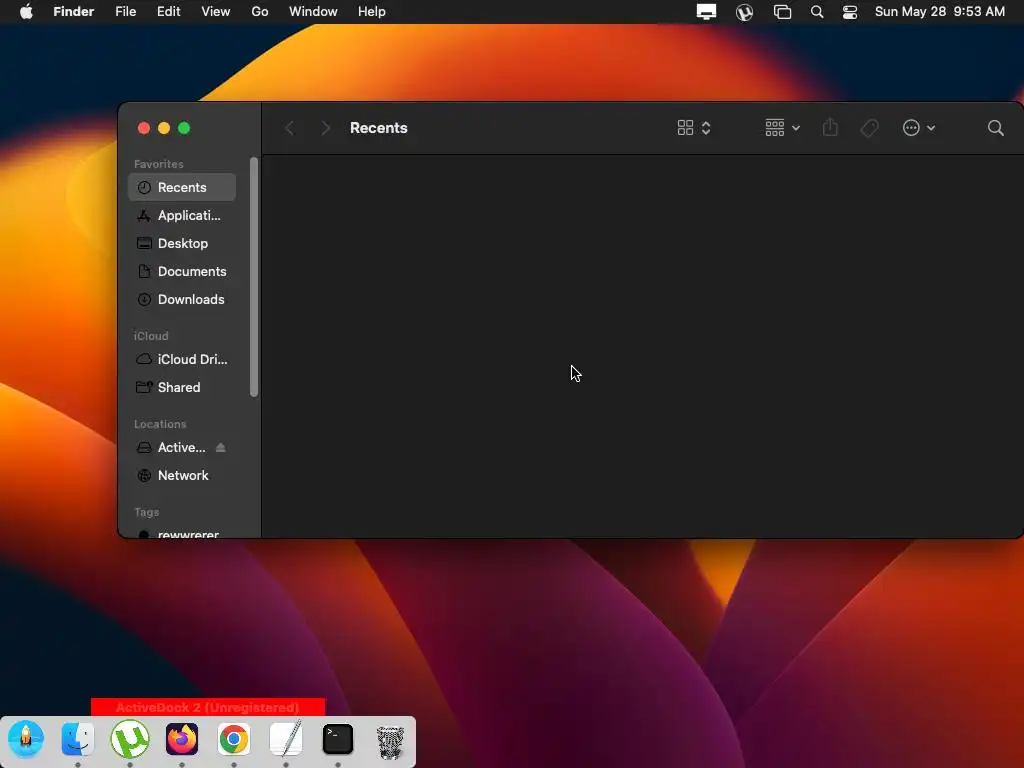Click the Edit Tags toolbar icon

(869, 128)
